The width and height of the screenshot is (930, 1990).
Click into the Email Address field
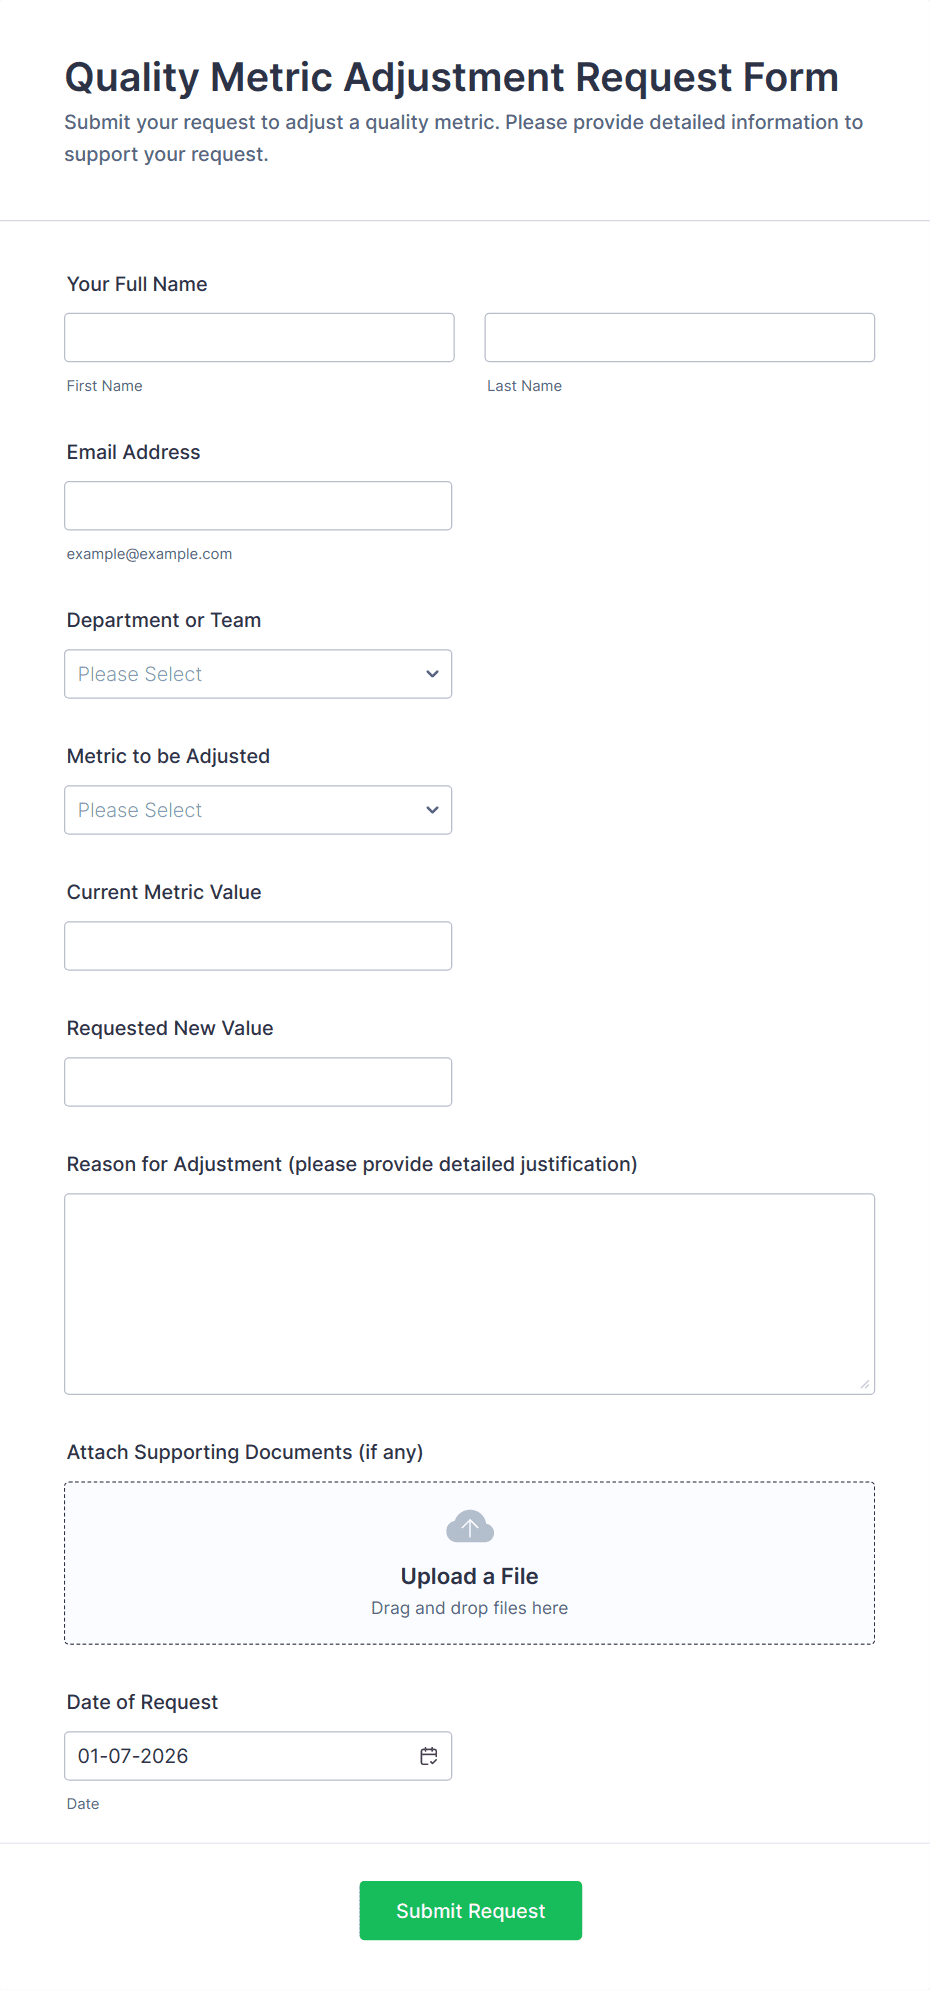coord(257,506)
